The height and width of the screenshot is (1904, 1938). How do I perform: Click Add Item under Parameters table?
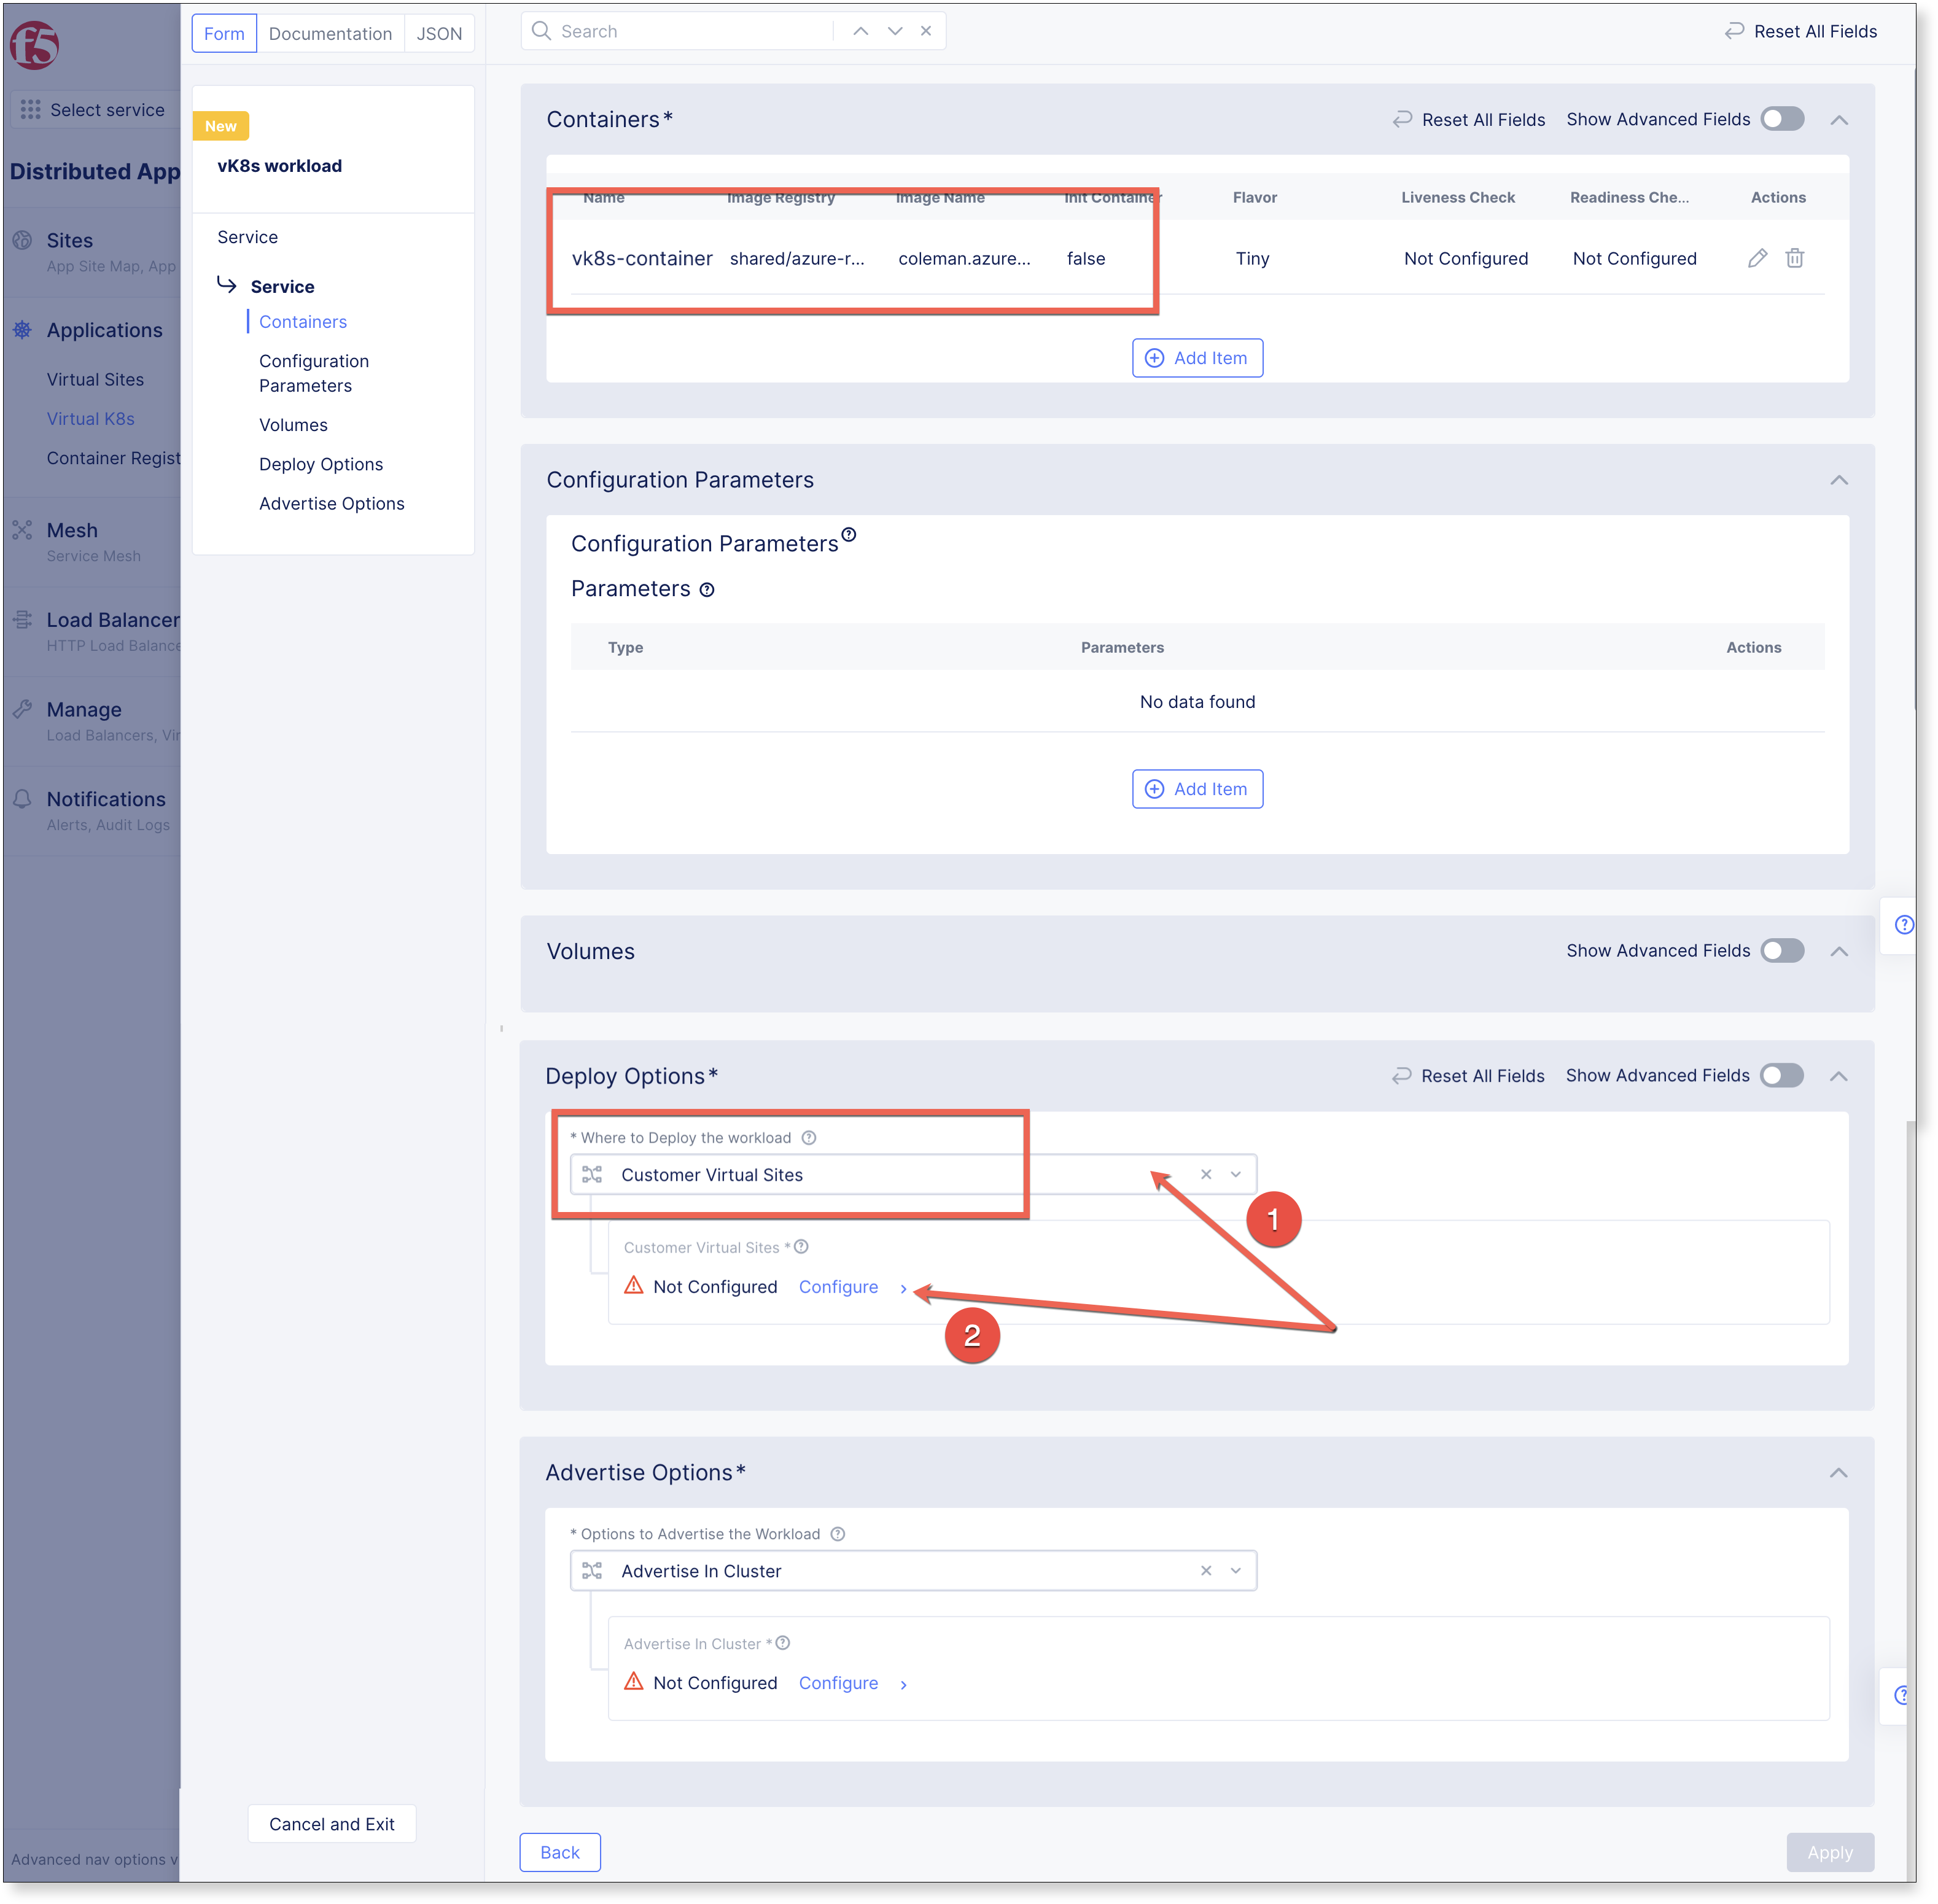pyautogui.click(x=1197, y=789)
